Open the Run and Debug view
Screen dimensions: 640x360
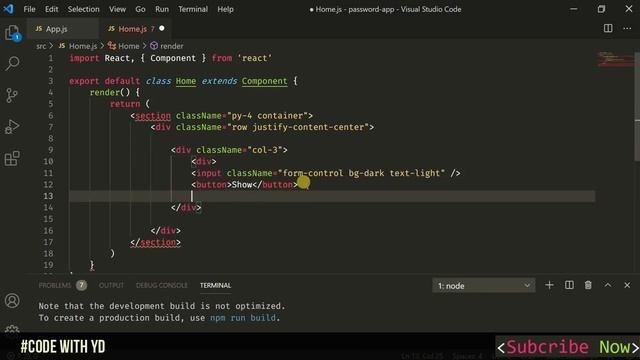(12, 127)
